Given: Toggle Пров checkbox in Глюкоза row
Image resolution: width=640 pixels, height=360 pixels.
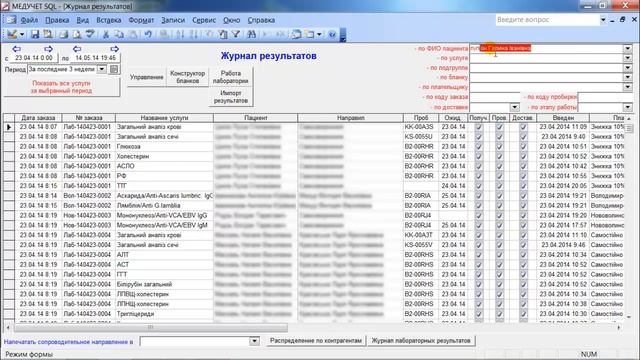Looking at the screenshot, I should point(499,147).
